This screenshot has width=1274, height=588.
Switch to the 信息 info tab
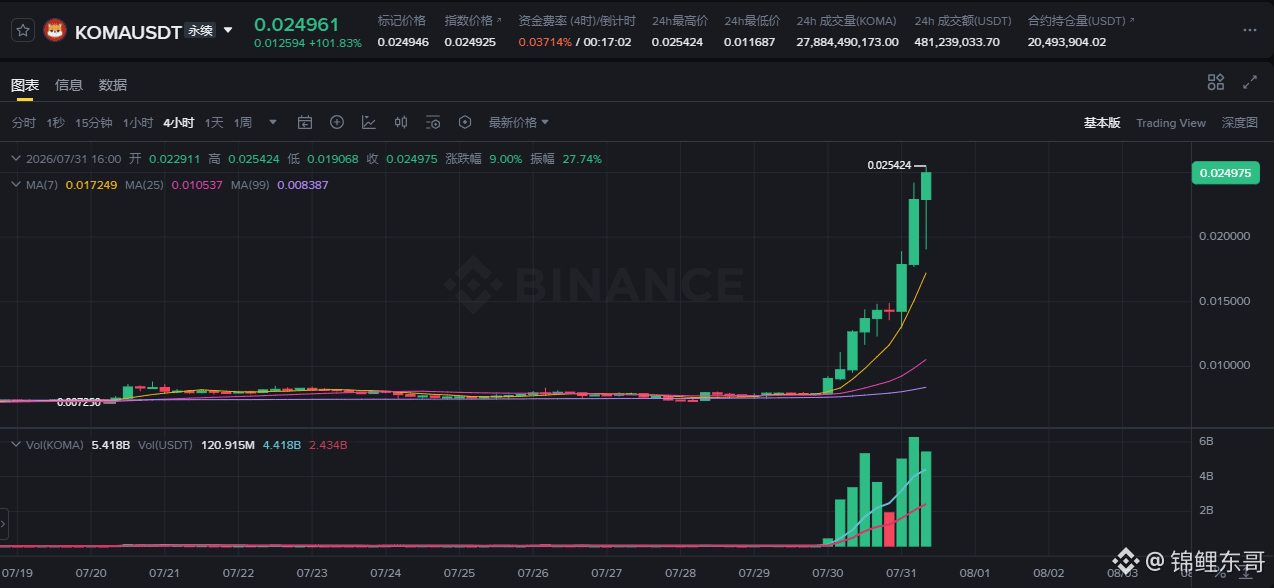(x=69, y=85)
